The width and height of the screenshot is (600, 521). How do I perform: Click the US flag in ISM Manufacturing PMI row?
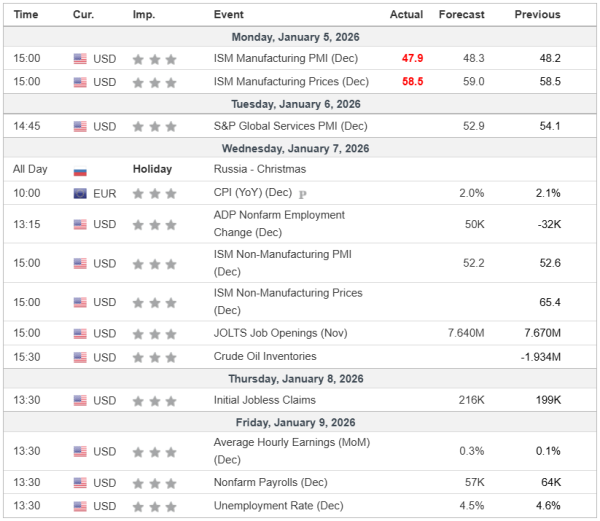[x=80, y=58]
